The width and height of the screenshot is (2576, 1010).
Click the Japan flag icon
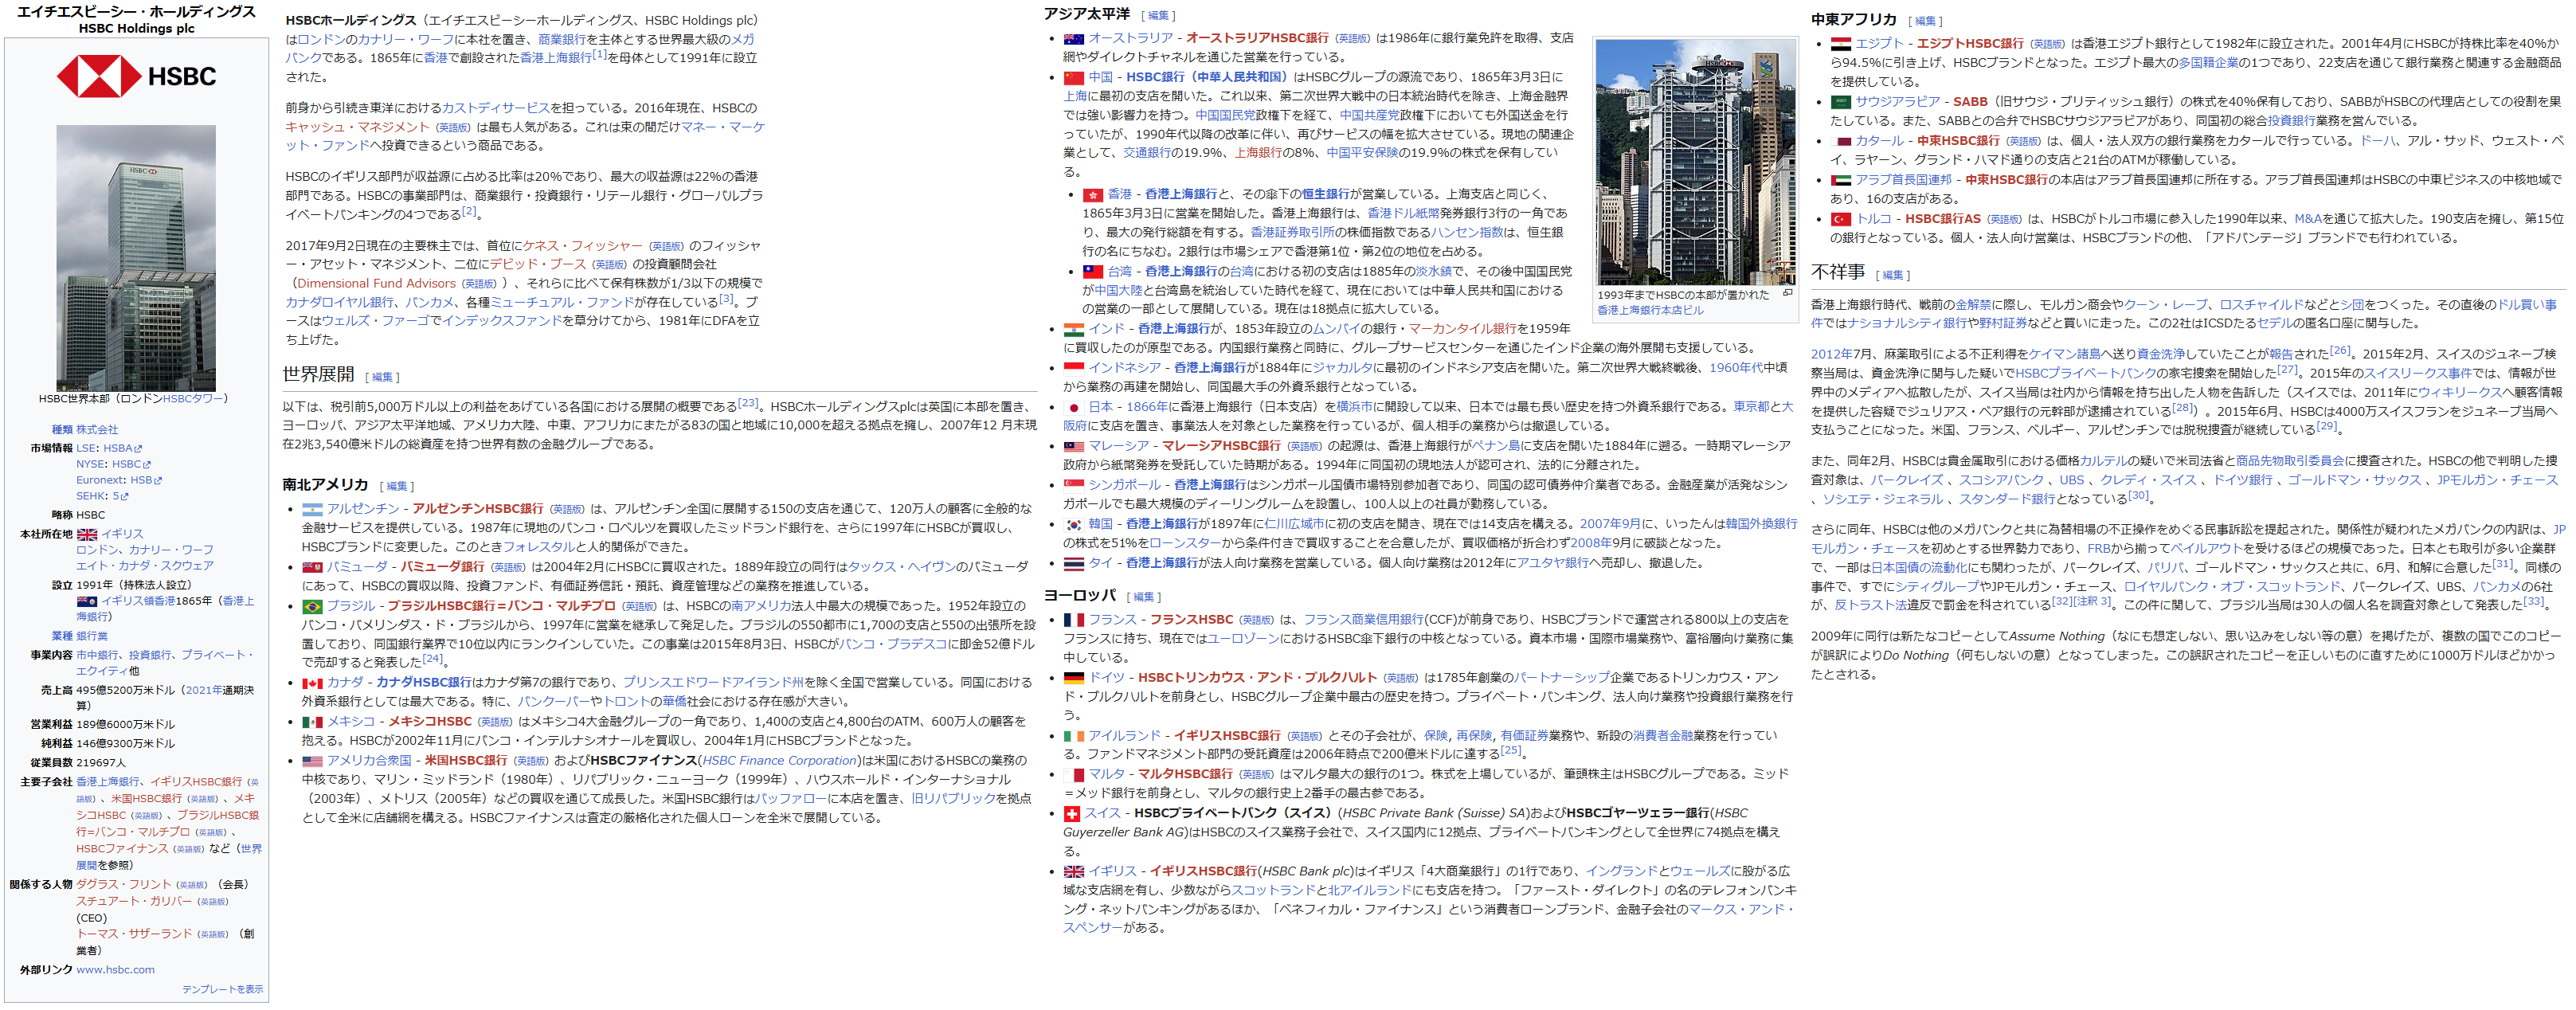tap(1073, 407)
